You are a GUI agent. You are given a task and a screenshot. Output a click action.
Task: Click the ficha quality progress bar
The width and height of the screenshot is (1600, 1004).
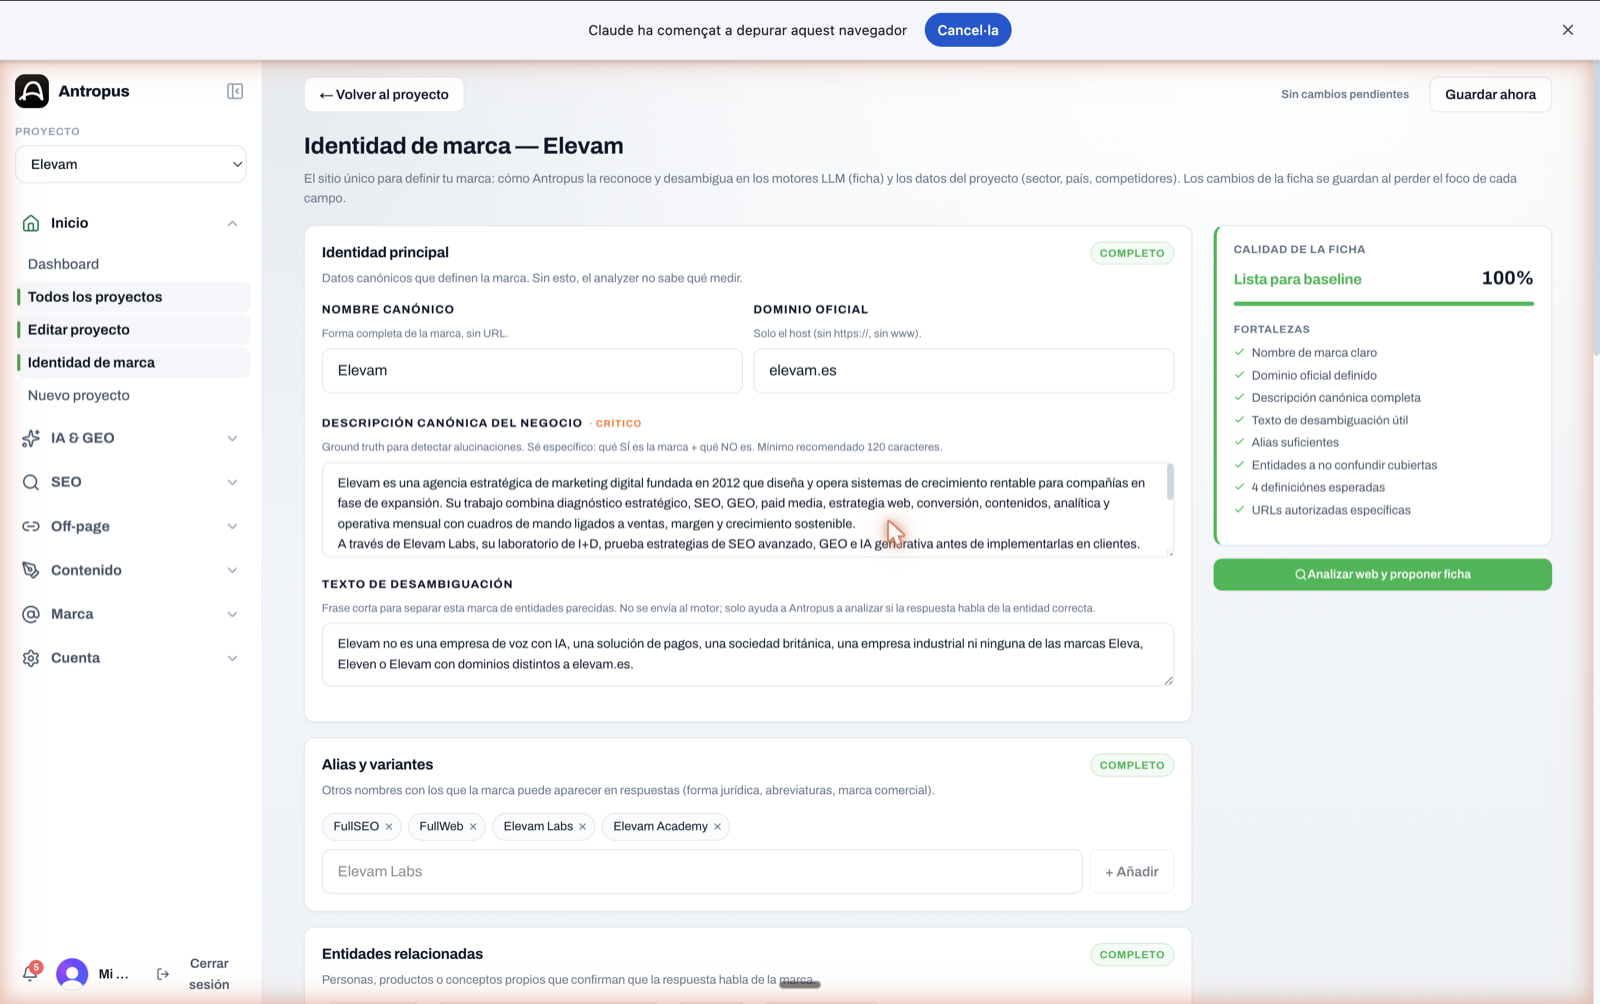pos(1383,304)
